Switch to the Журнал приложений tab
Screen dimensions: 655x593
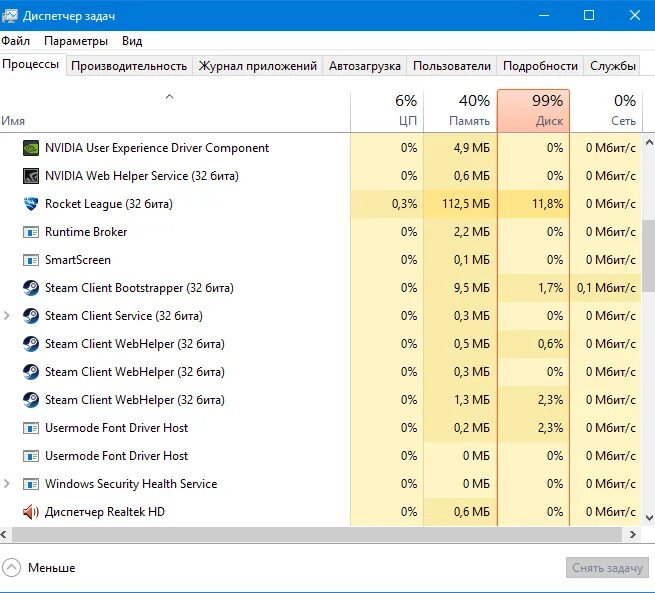click(258, 66)
